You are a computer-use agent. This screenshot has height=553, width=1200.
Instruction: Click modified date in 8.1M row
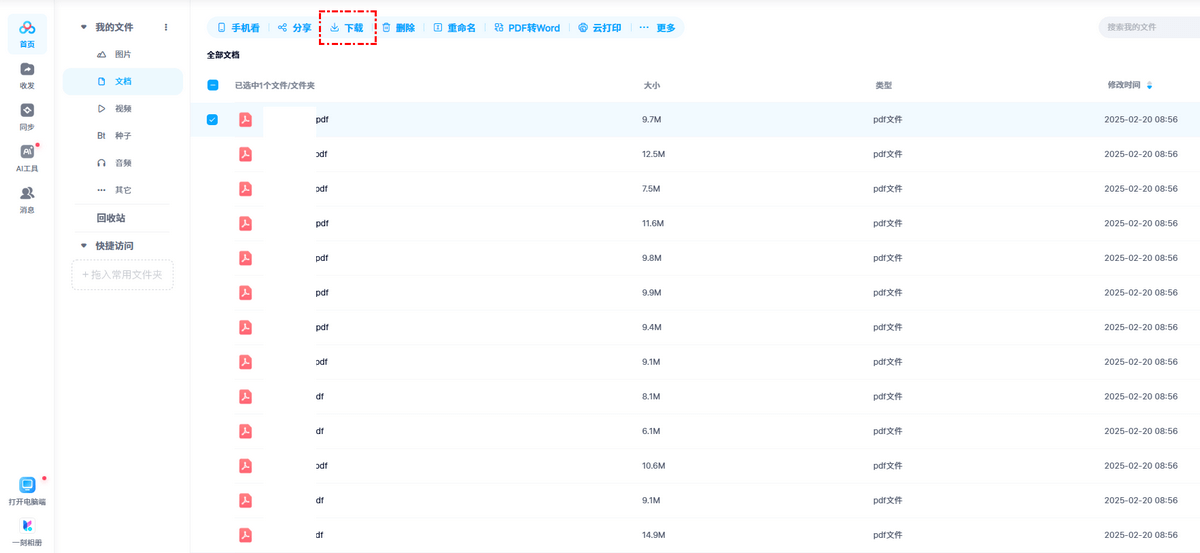click(x=1140, y=397)
